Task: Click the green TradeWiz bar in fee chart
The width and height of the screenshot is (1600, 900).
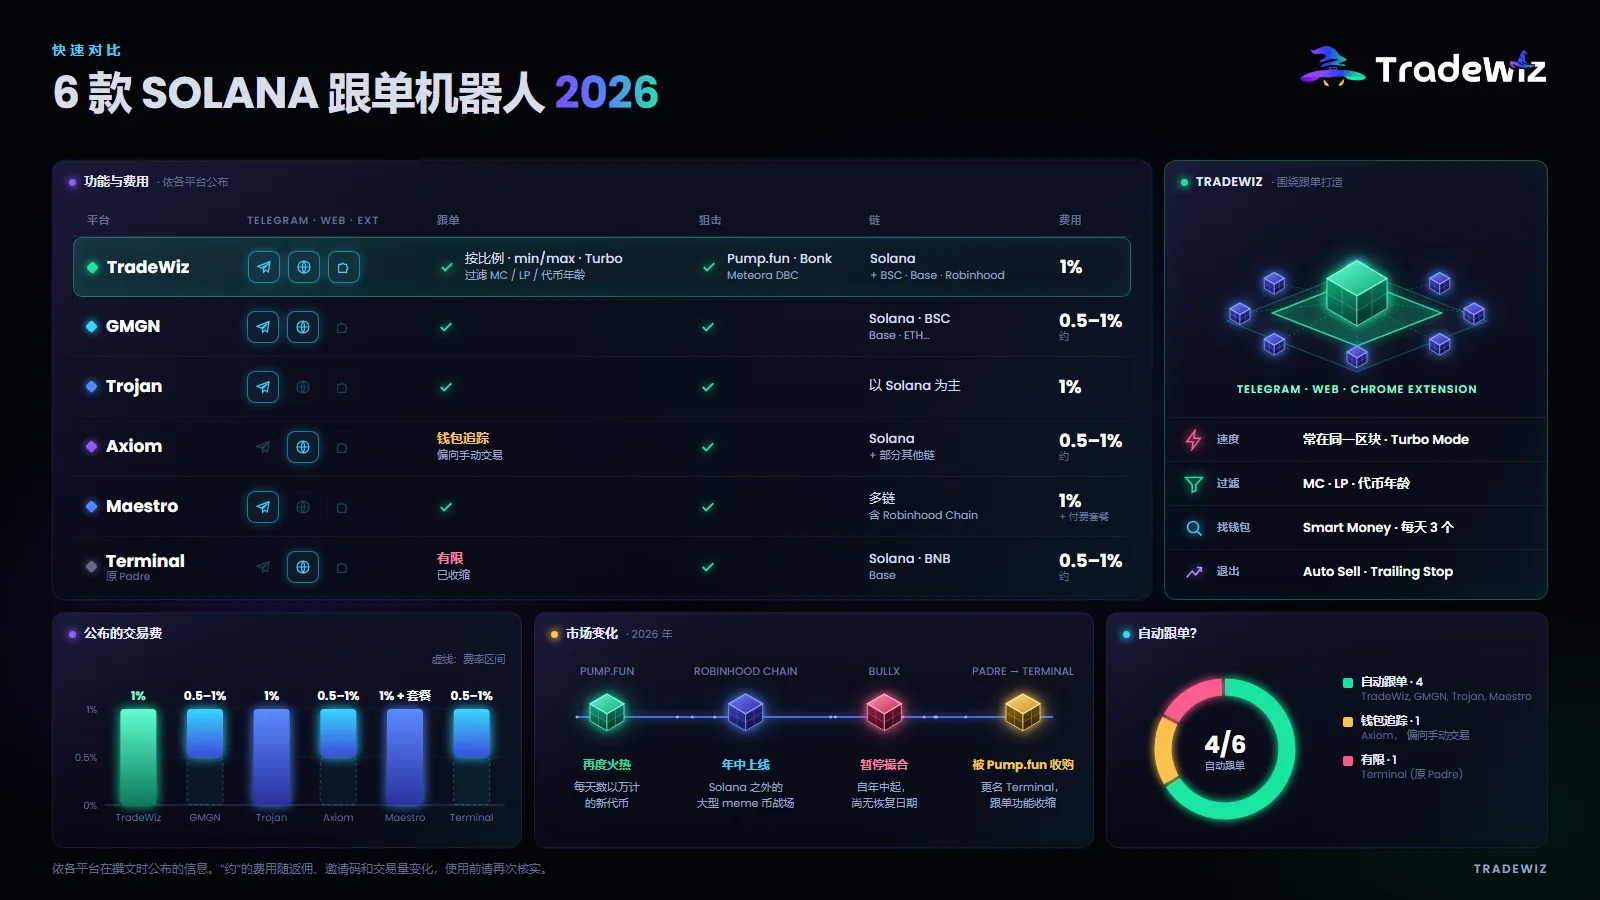Action: (x=138, y=757)
